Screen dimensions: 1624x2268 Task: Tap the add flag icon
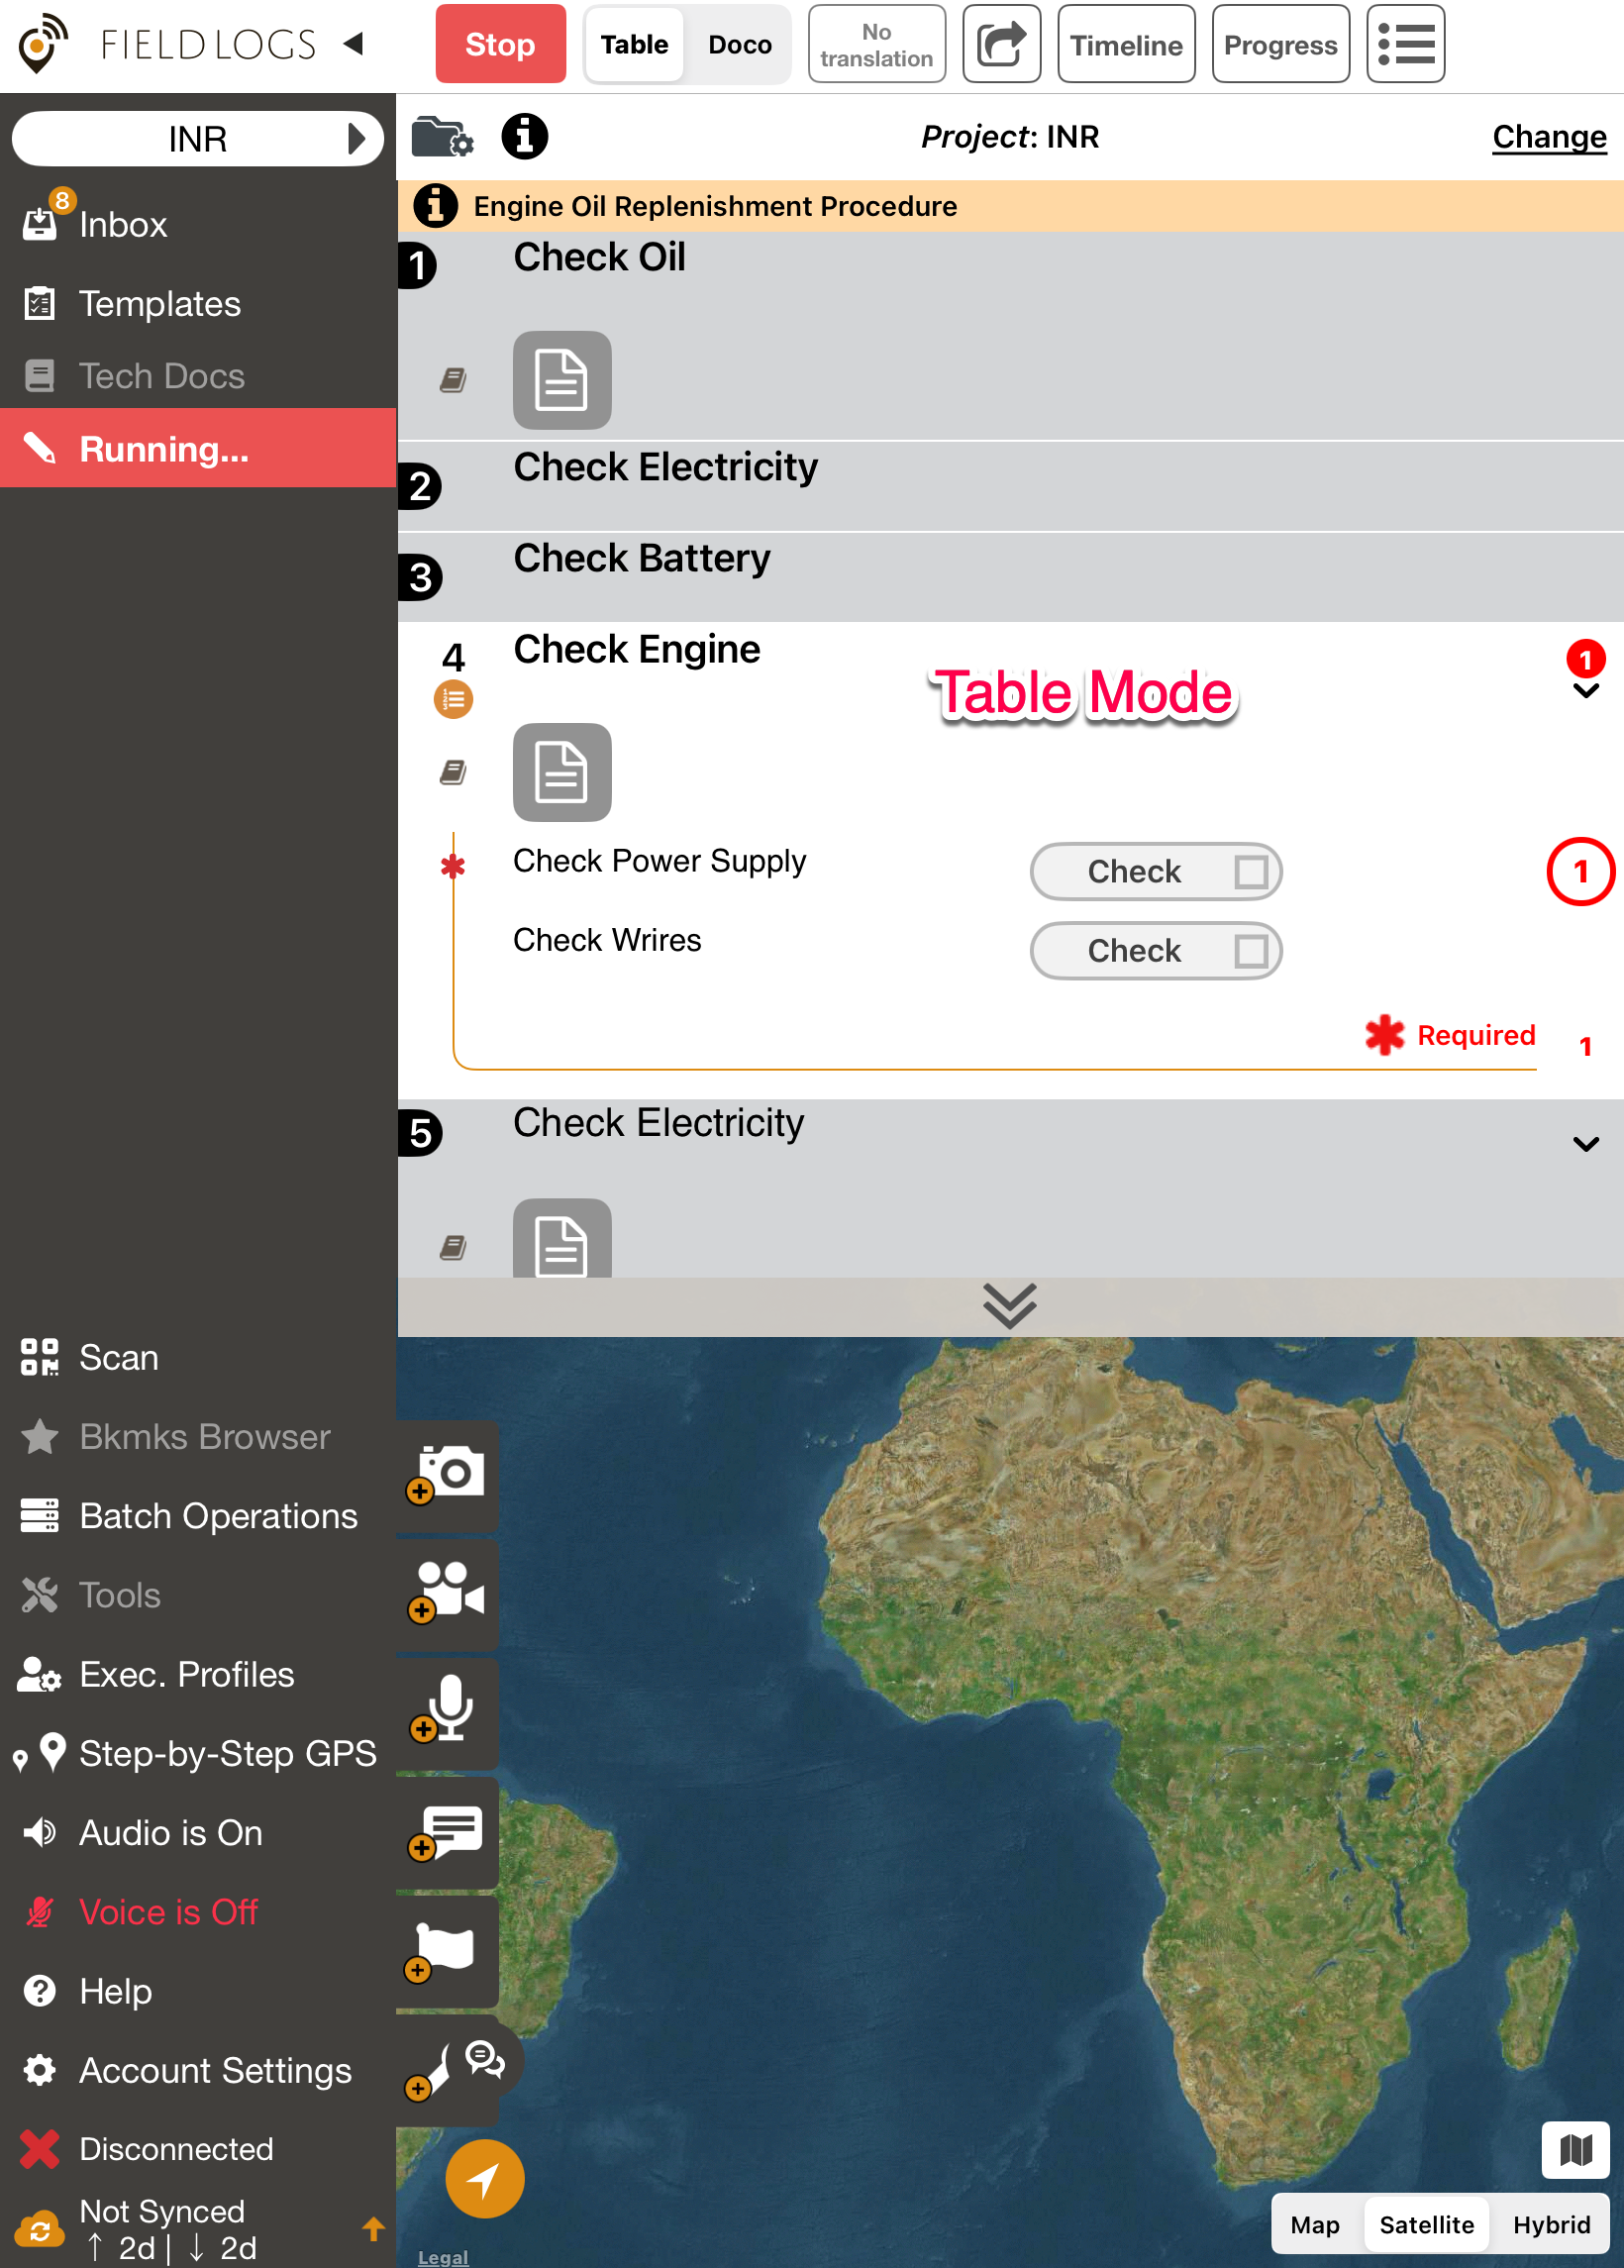coord(448,1950)
